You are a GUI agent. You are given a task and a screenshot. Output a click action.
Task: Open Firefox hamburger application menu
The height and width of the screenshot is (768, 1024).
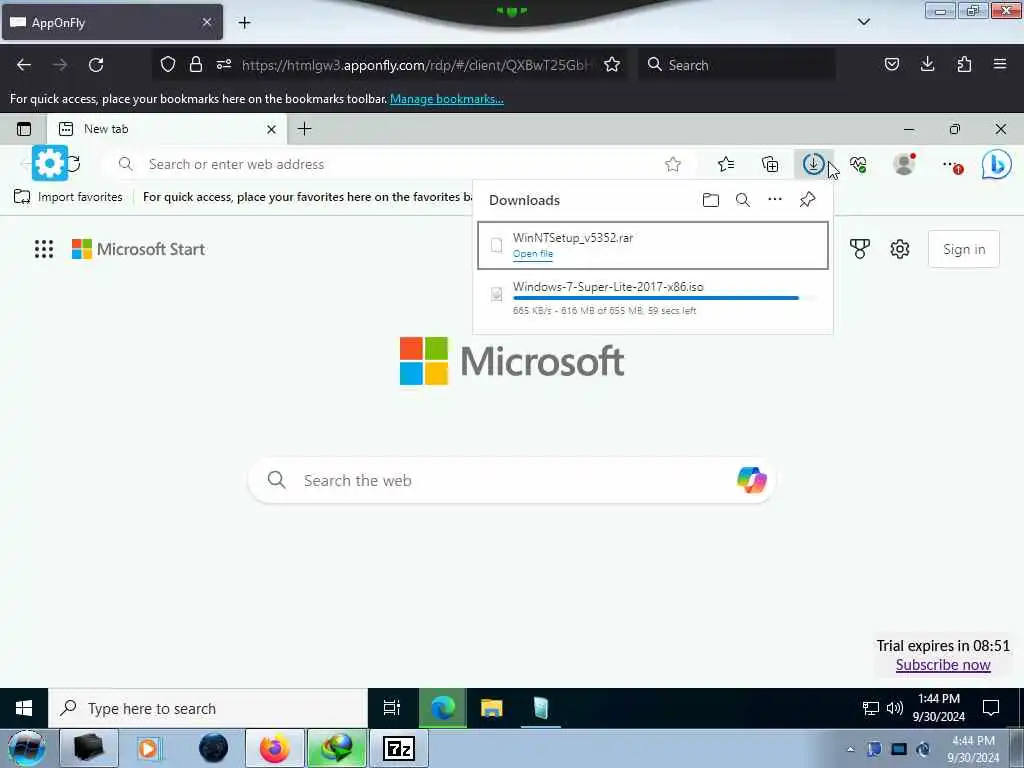coord(1000,64)
